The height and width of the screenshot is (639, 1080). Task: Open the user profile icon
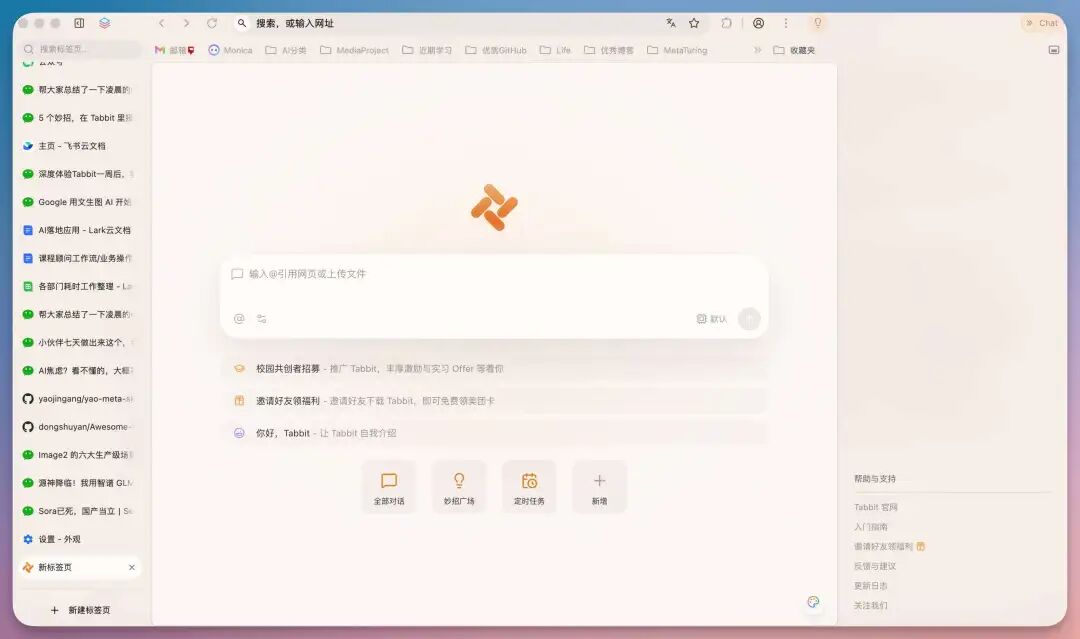tap(758, 23)
